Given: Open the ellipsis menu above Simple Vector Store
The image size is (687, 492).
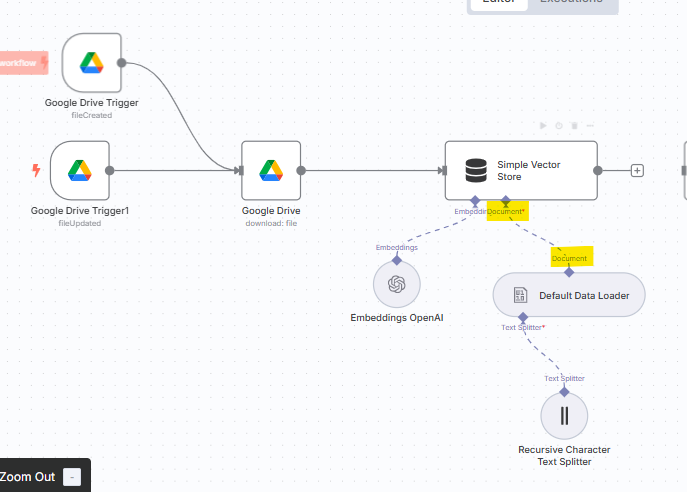Looking at the screenshot, I should pos(590,126).
